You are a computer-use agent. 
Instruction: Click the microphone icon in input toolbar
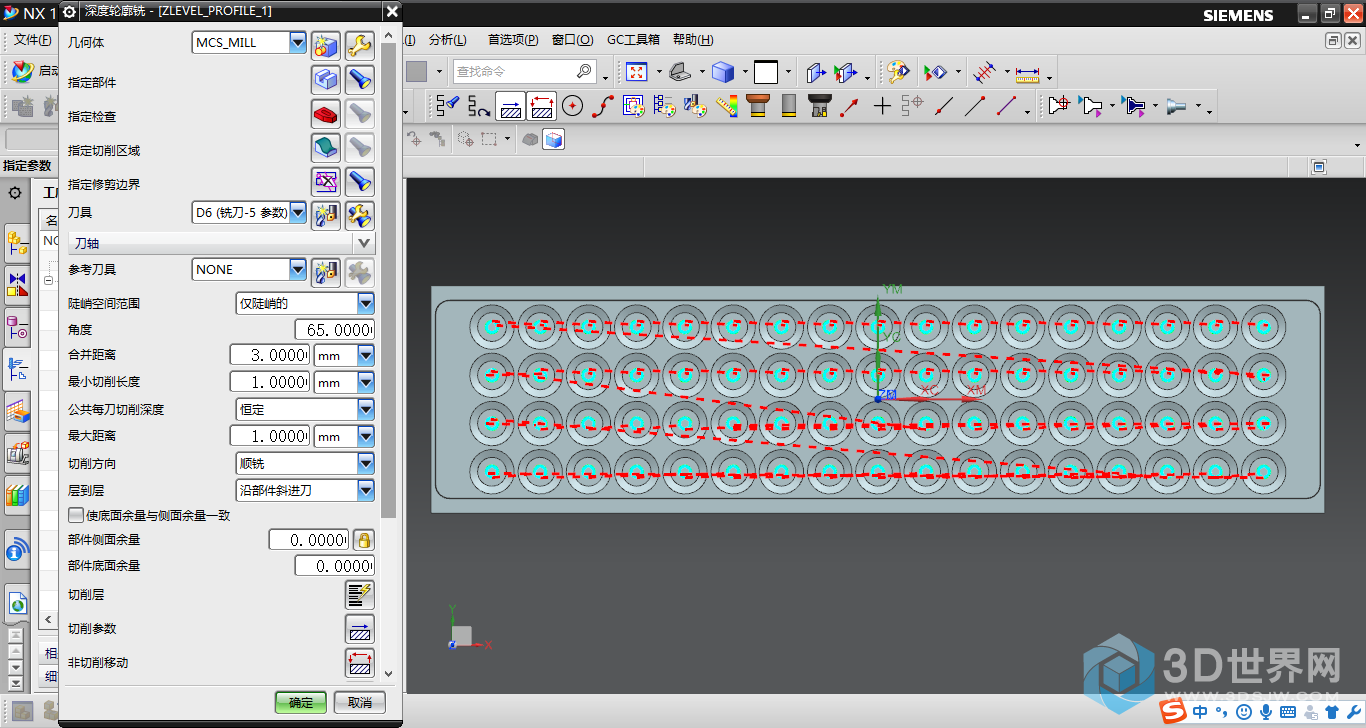[1266, 712]
